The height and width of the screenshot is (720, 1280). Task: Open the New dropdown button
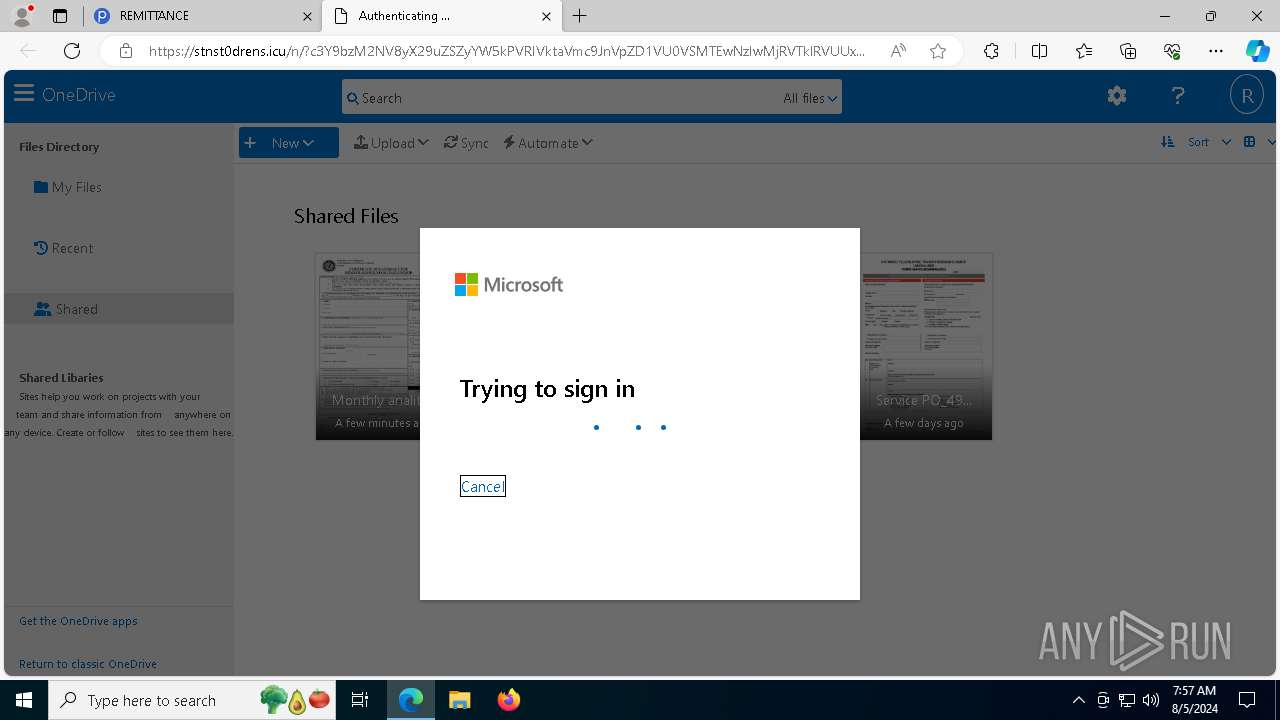(x=288, y=143)
